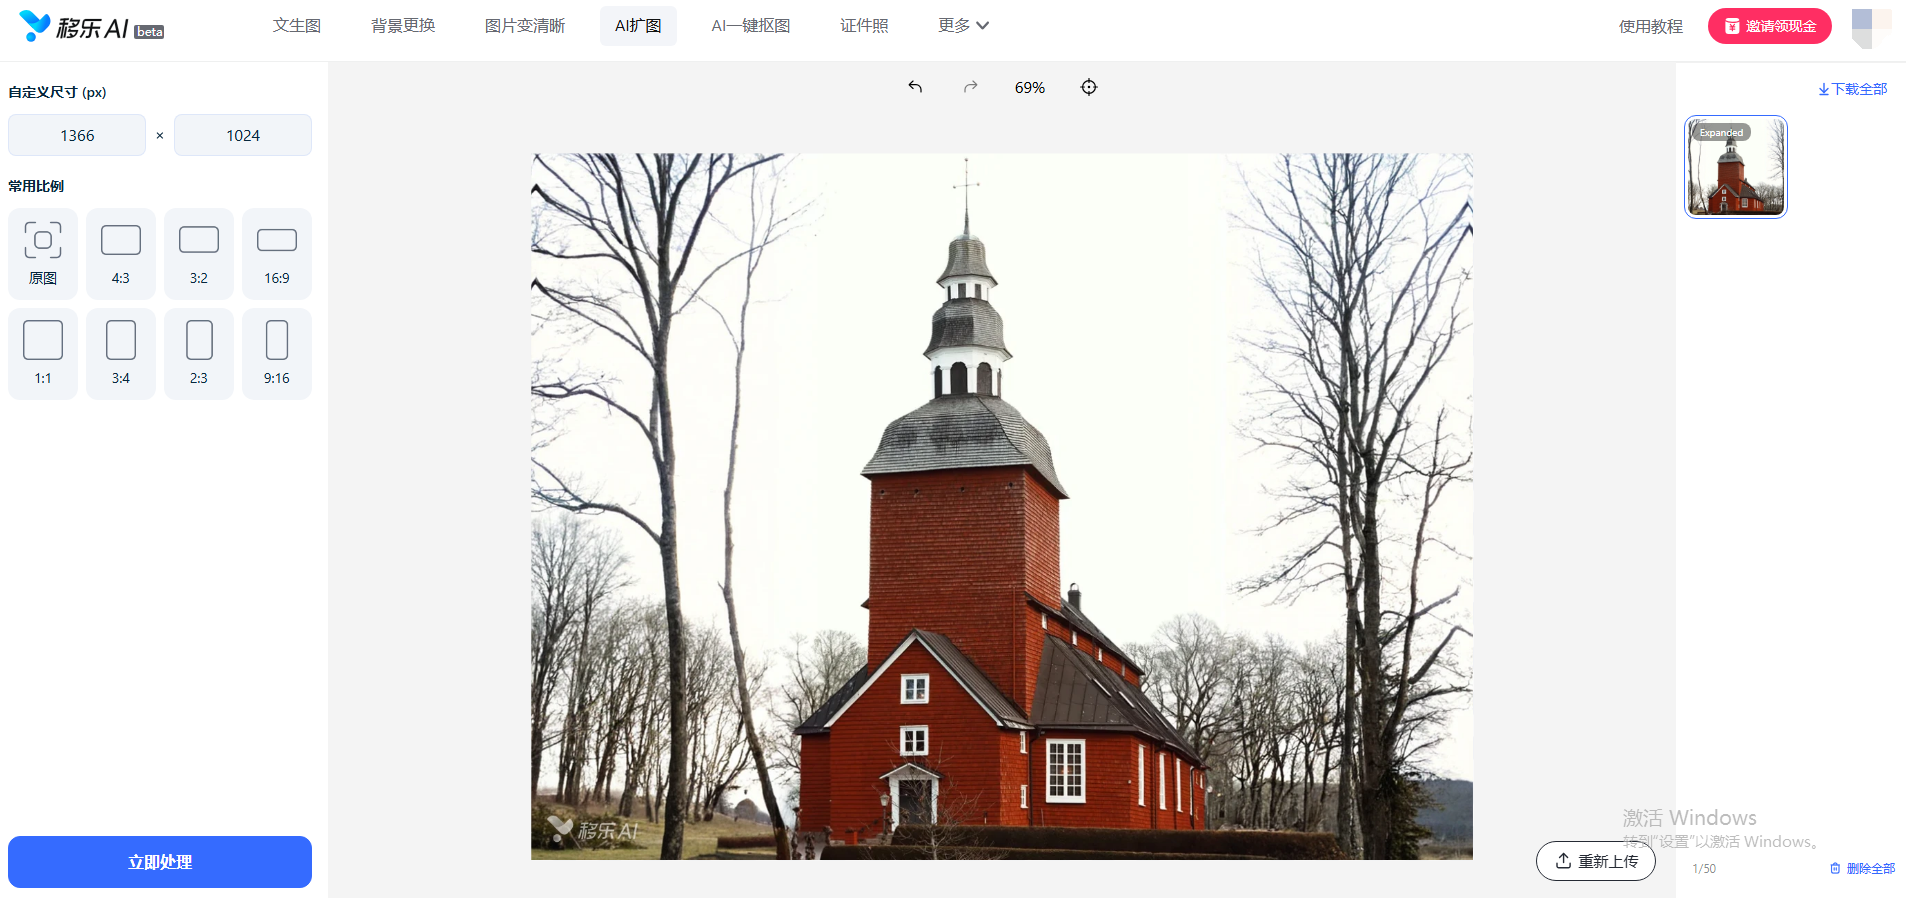
Task: Click the 重新上传 button
Action: click(1596, 861)
